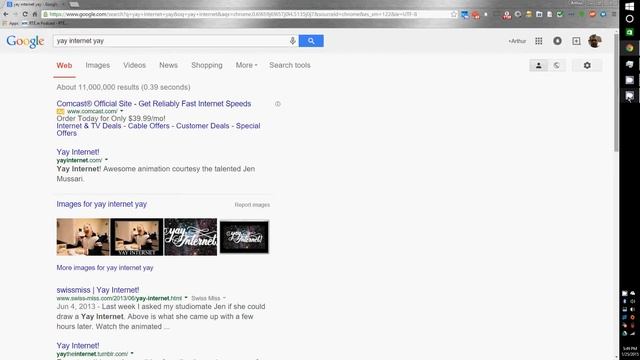Switch to global results globe toggle
This screenshot has height=360, width=640.
[557, 65]
